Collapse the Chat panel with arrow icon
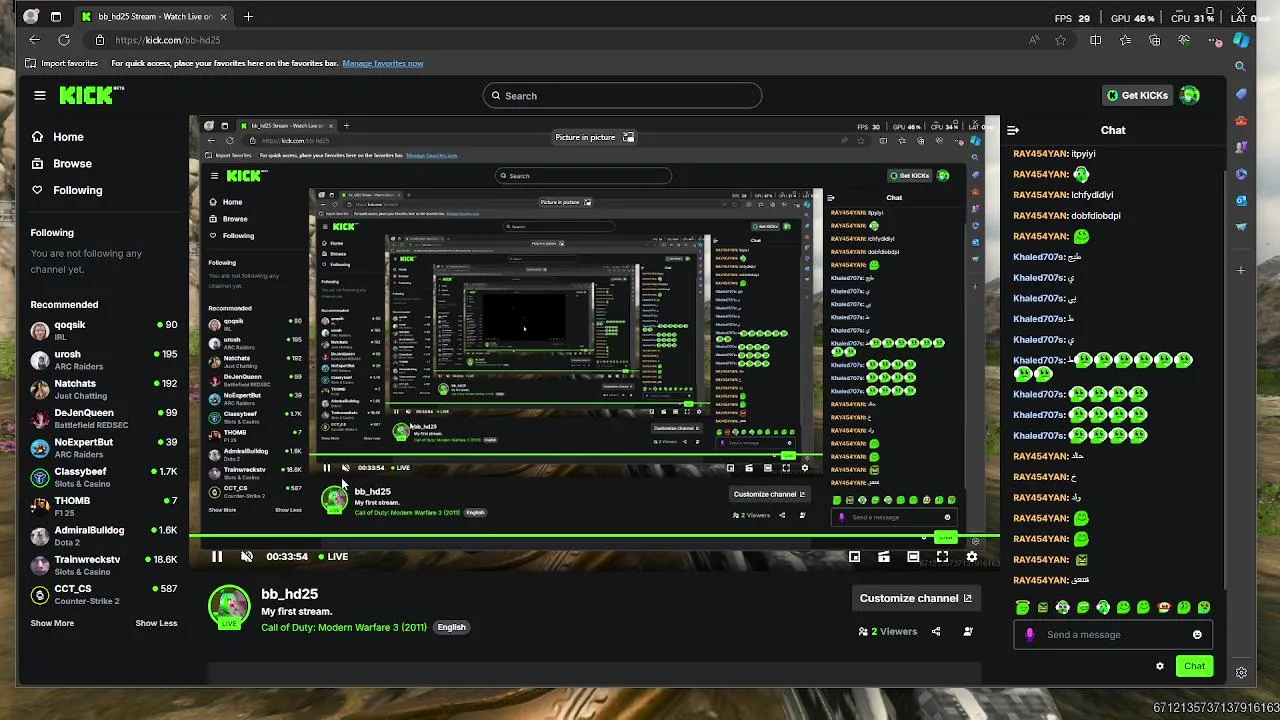The image size is (1280, 720). [x=1013, y=130]
